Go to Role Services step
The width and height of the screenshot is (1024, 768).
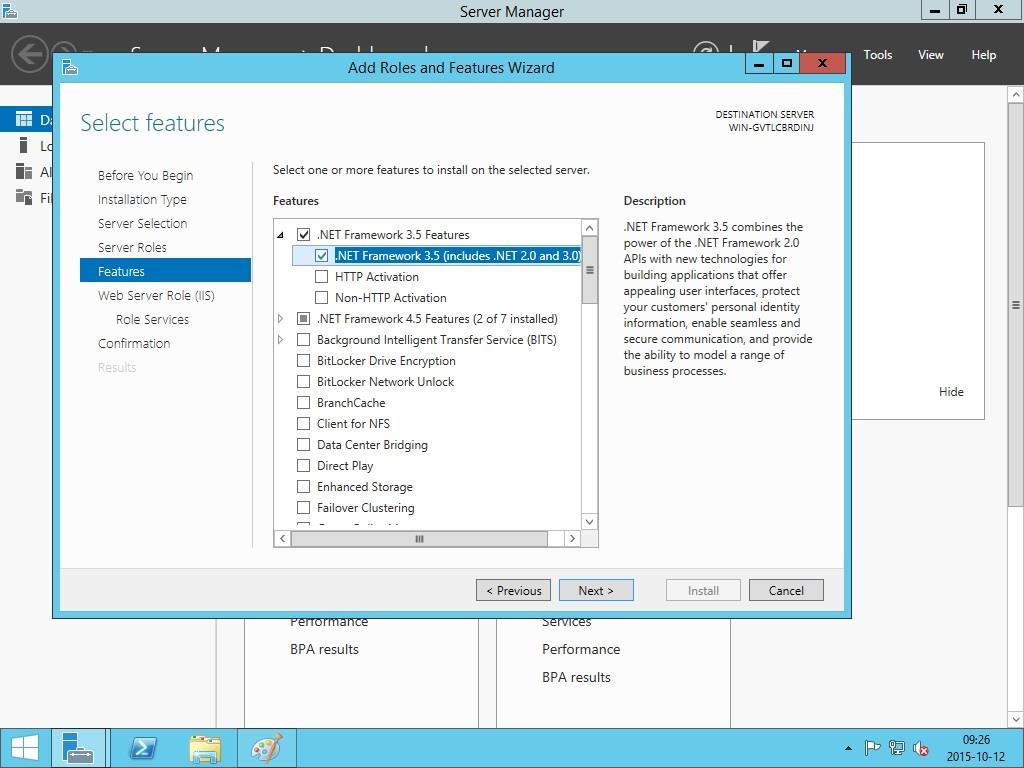coord(152,319)
